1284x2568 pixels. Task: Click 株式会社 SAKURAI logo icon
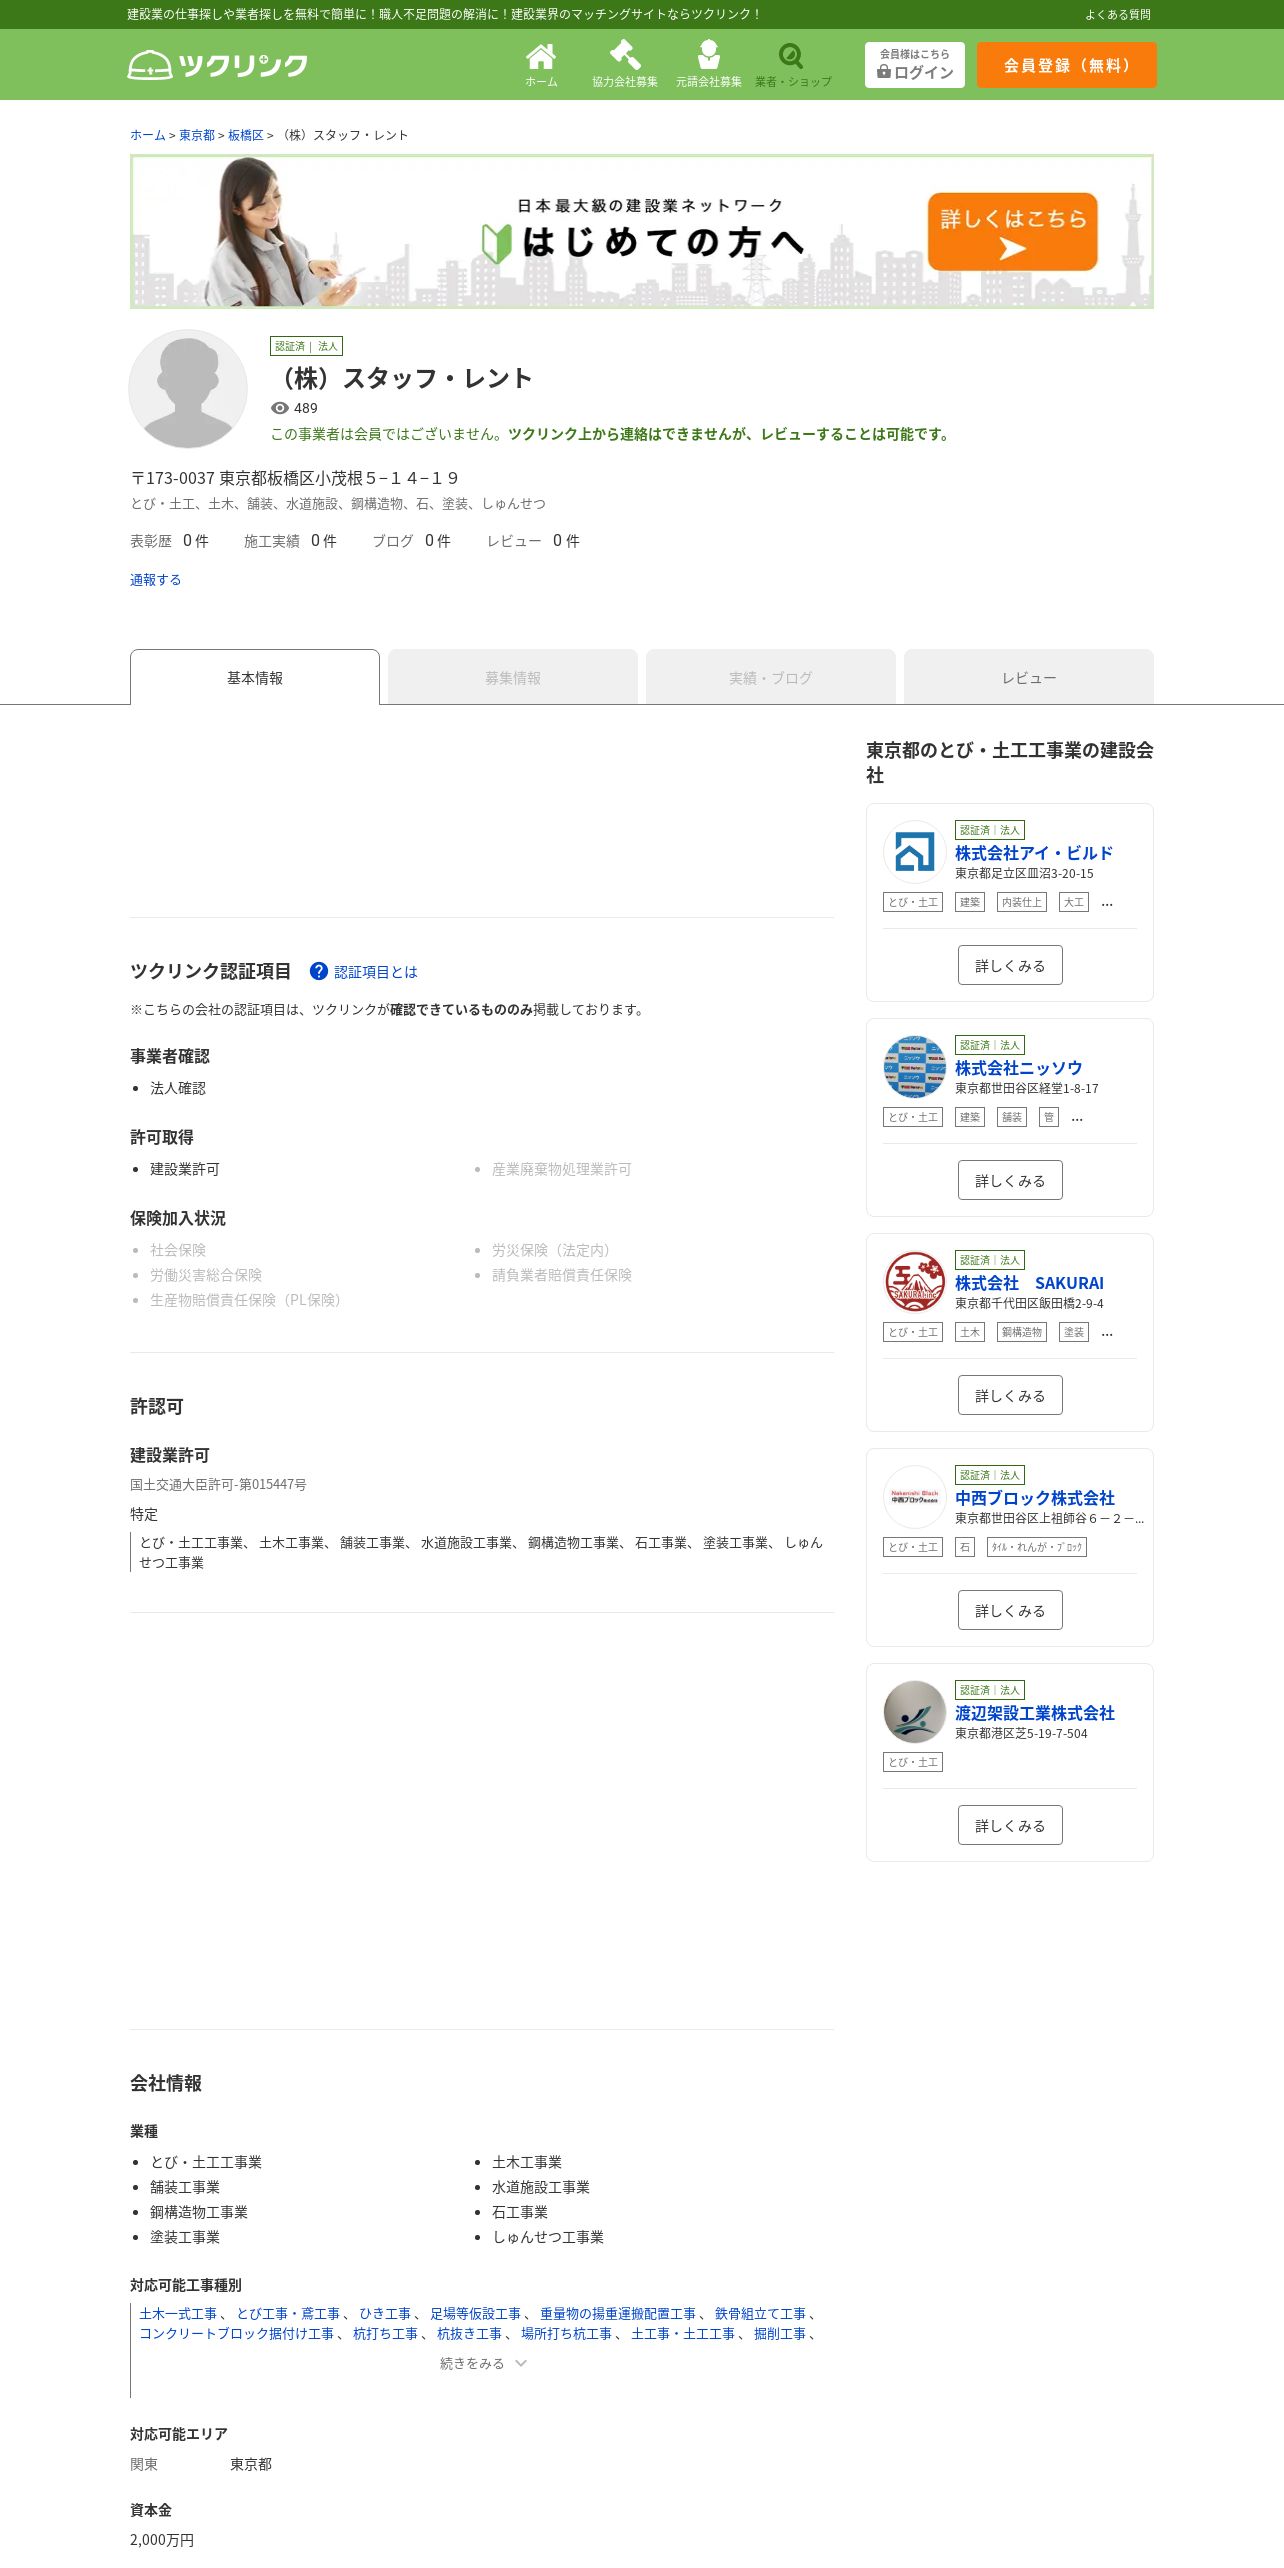point(914,1282)
